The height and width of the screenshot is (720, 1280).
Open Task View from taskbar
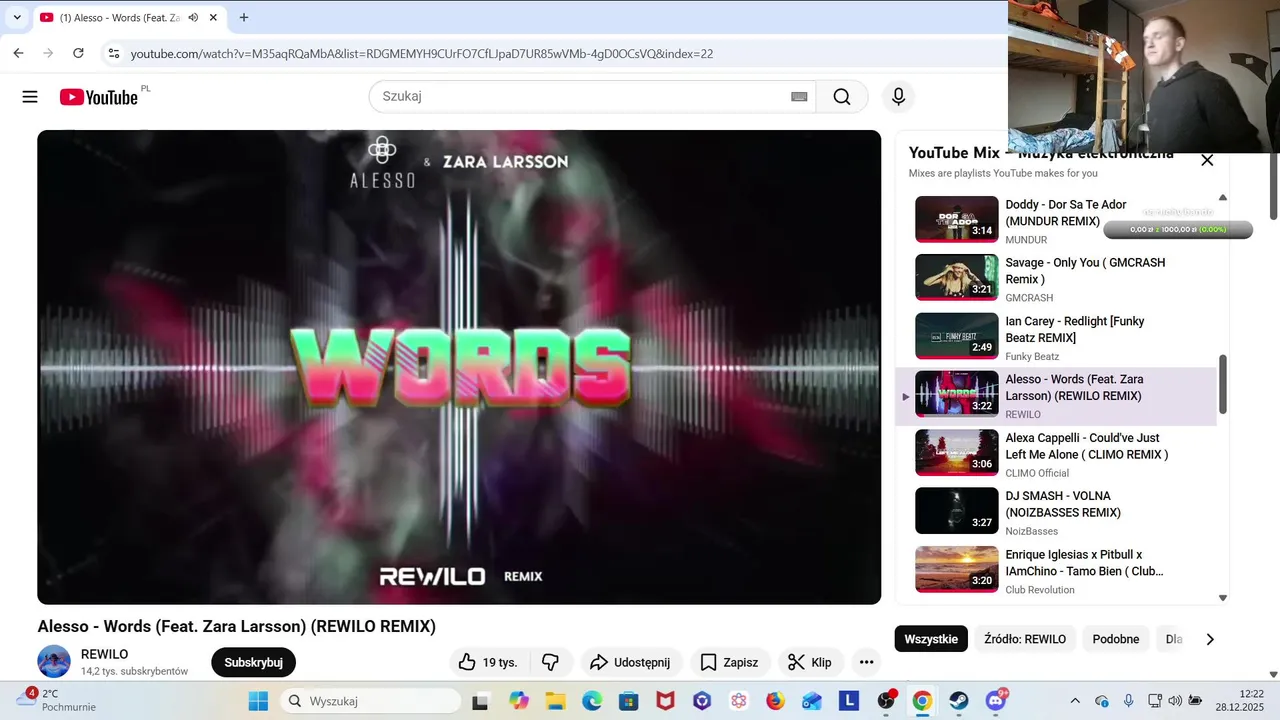[x=480, y=701]
